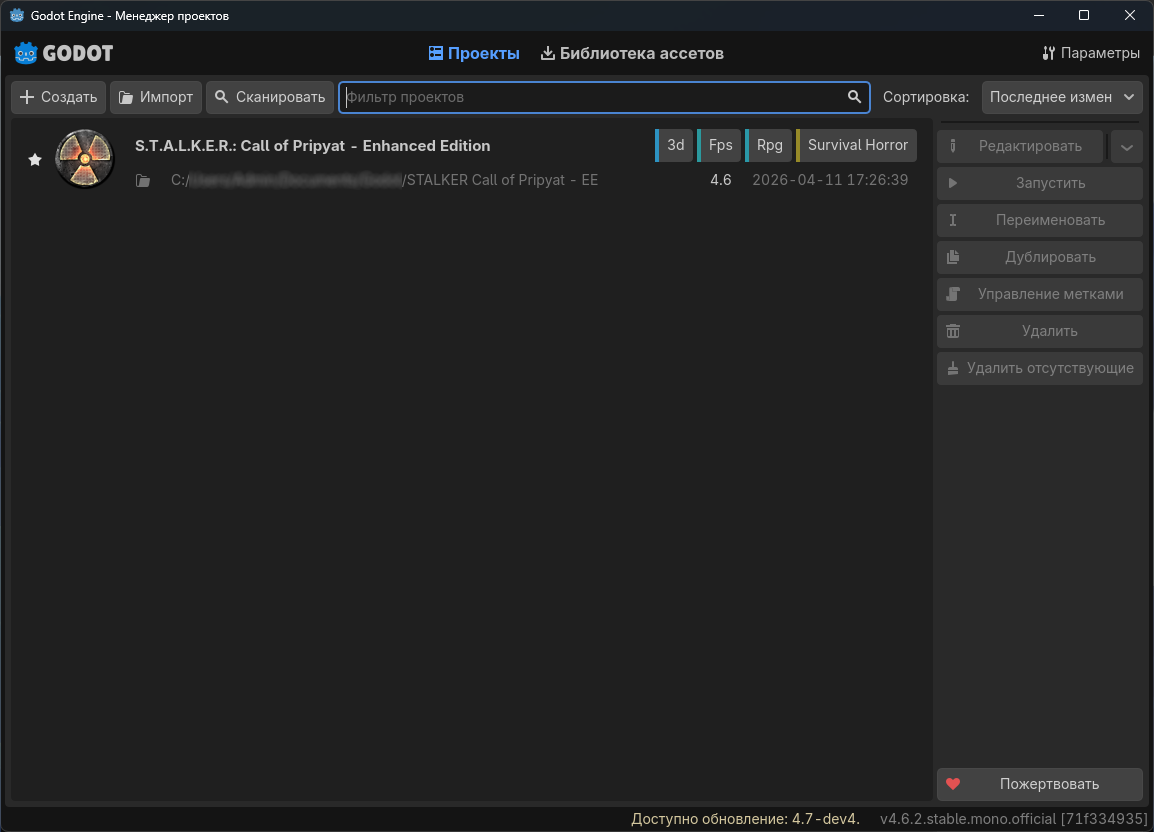Click the Сканировать button
Viewport: 1154px width, 832px height.
270,97
